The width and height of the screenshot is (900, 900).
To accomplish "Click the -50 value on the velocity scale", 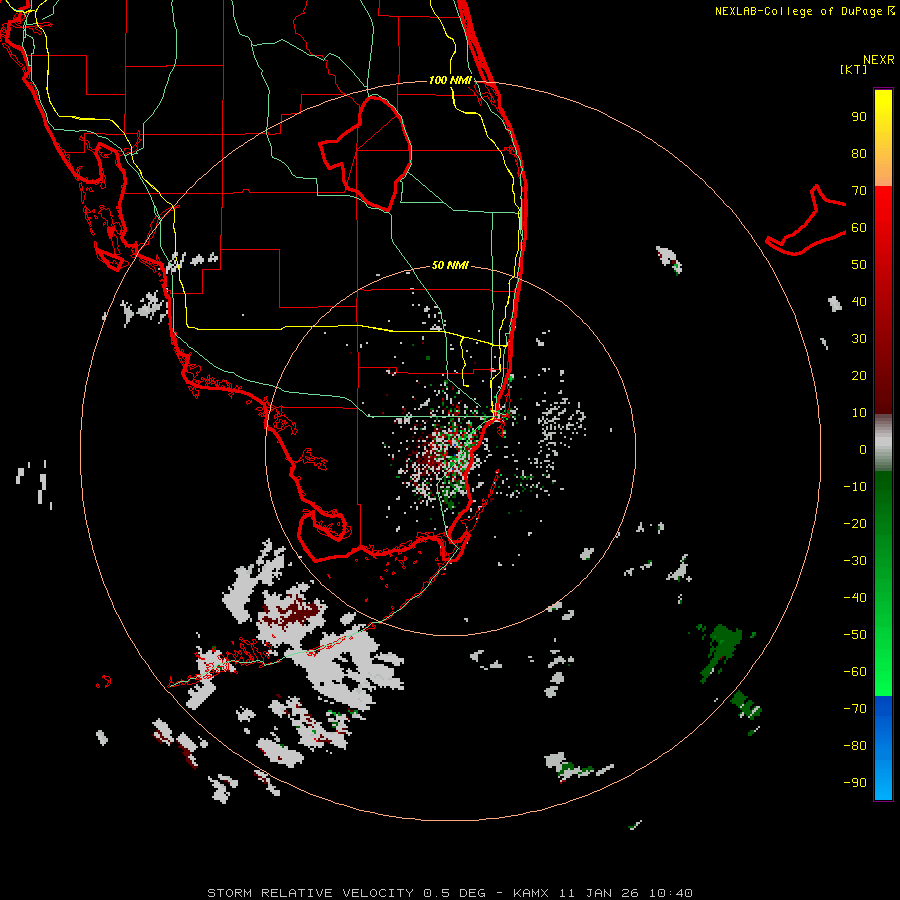I will (855, 635).
